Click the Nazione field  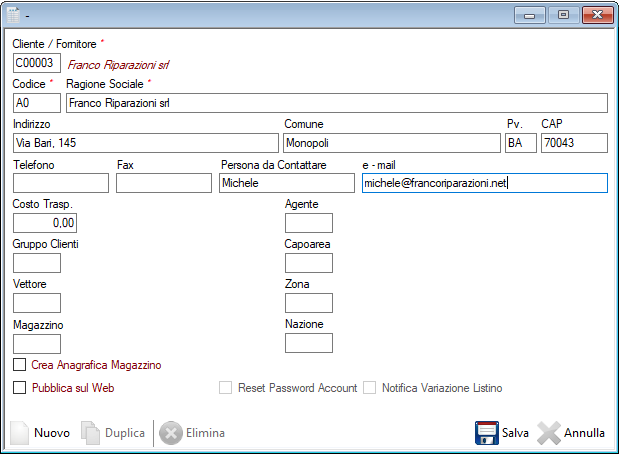(x=308, y=343)
